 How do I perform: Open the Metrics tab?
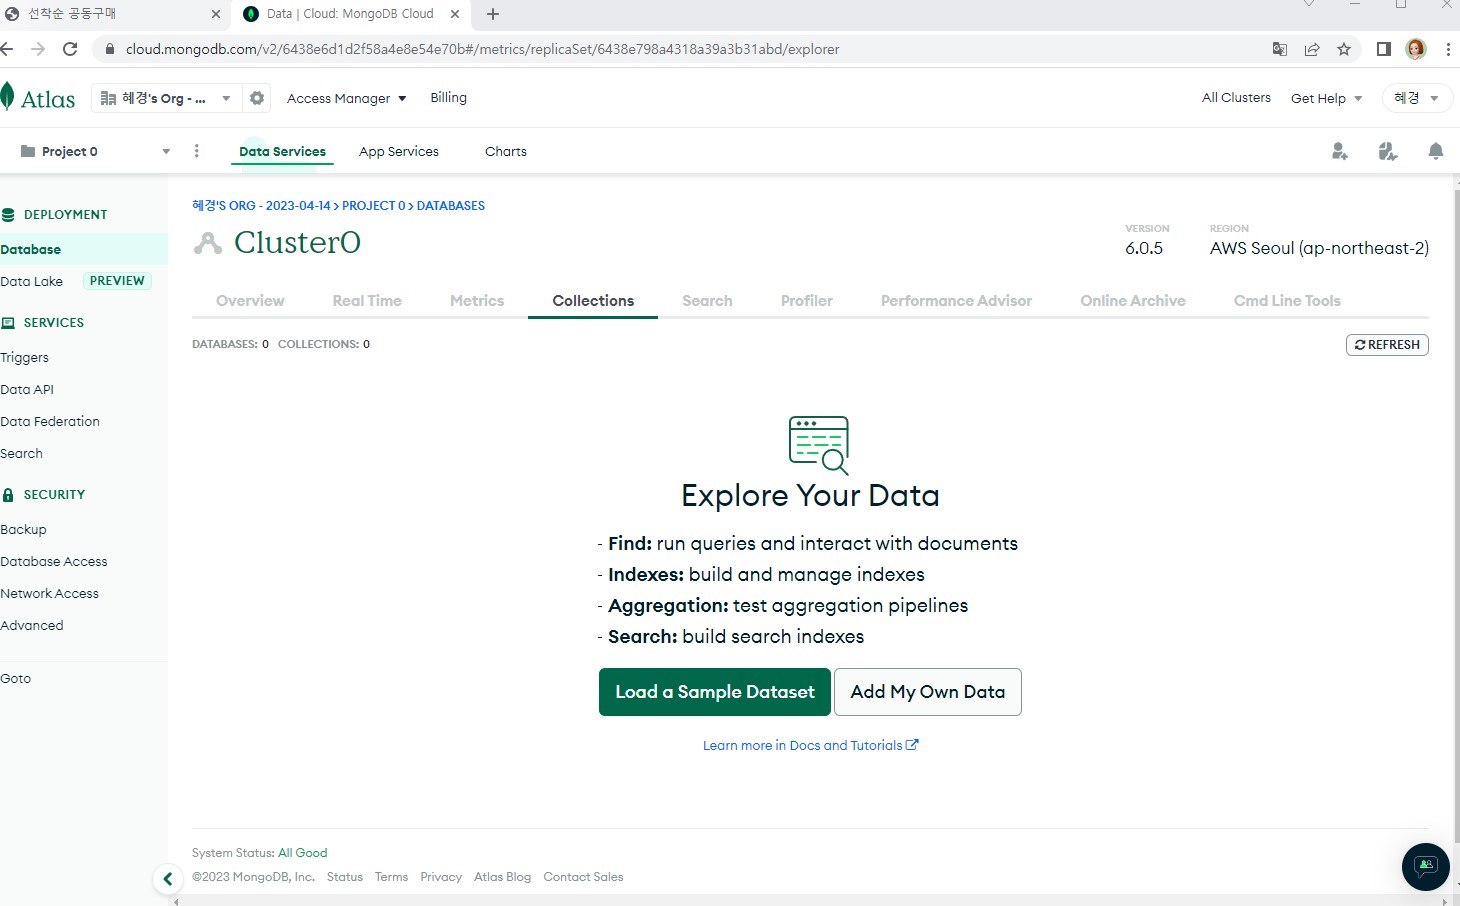tap(477, 300)
